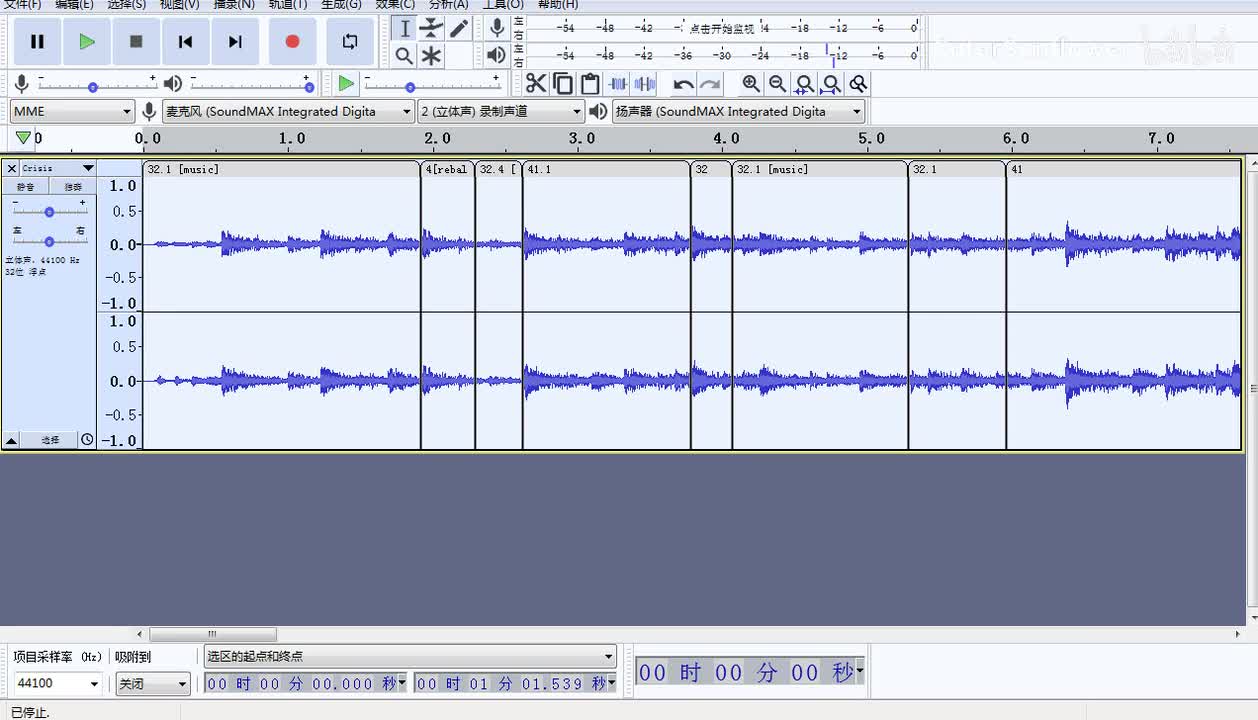
Task: Skip to the start of the project
Action: 185,42
